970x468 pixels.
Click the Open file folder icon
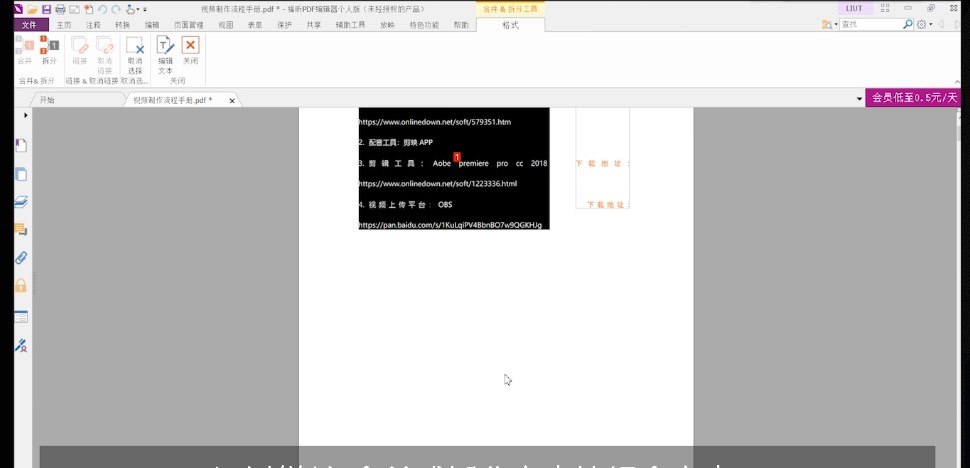pyautogui.click(x=32, y=9)
